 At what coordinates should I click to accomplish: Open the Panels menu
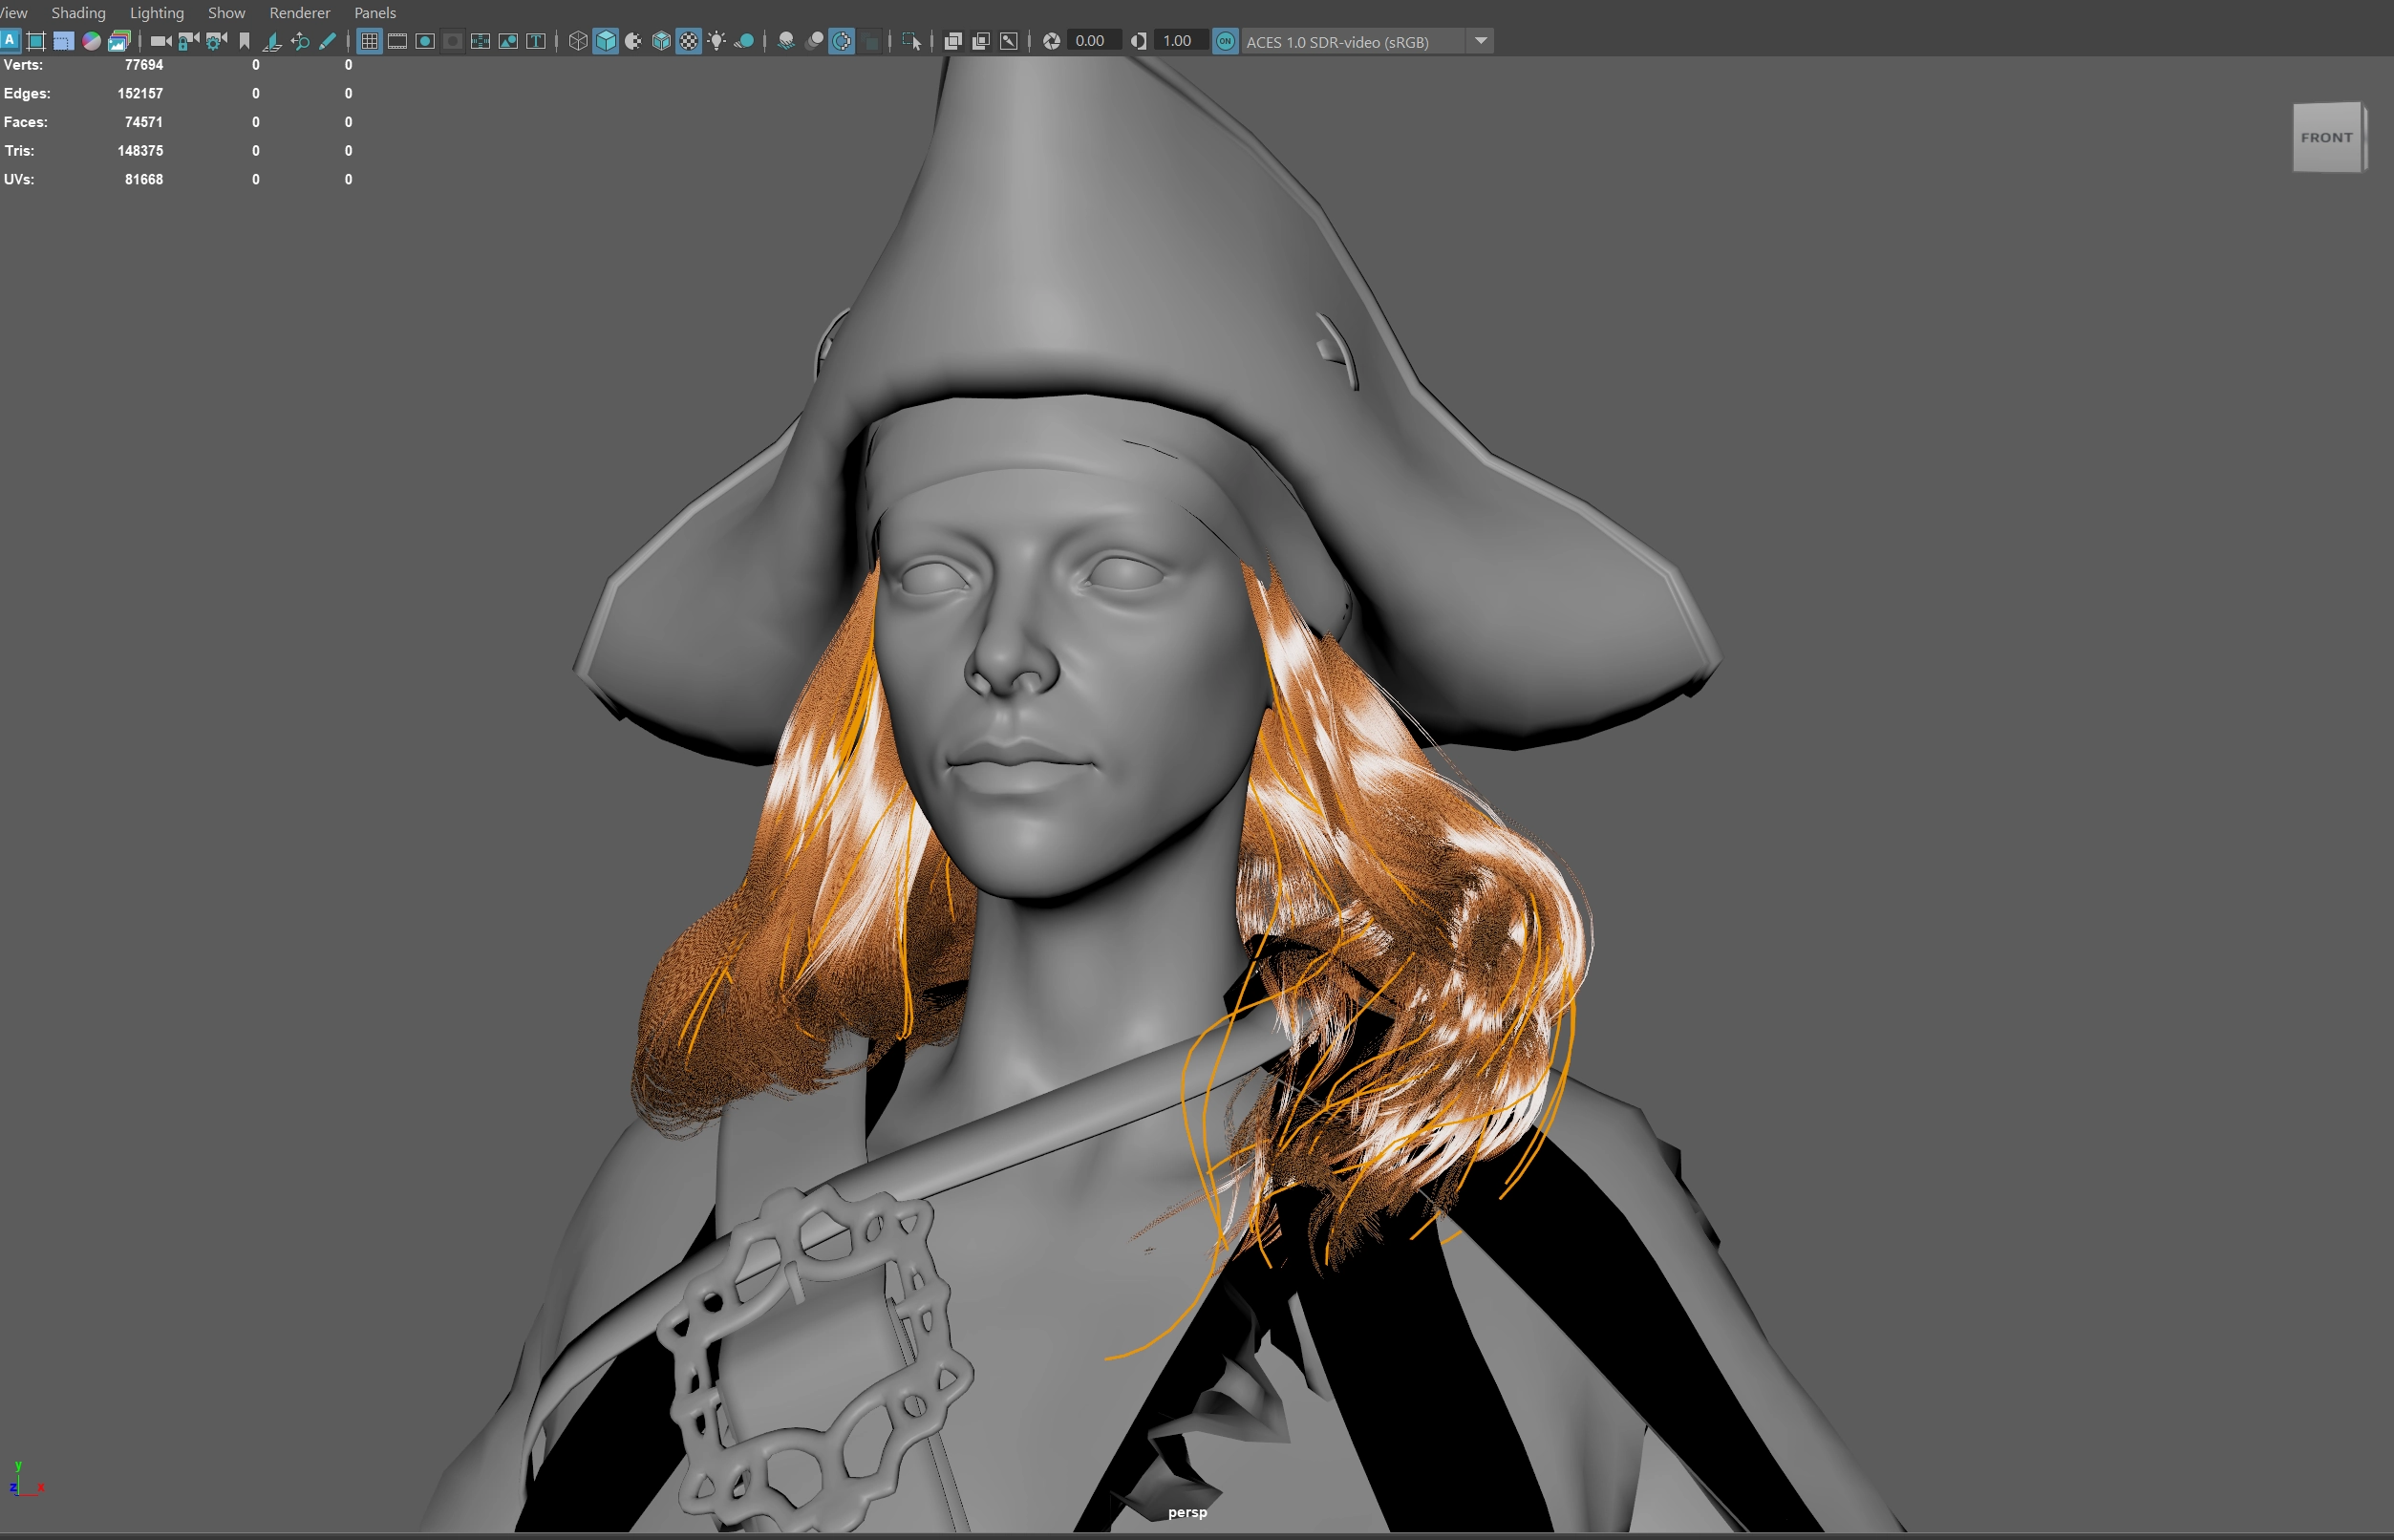click(375, 13)
